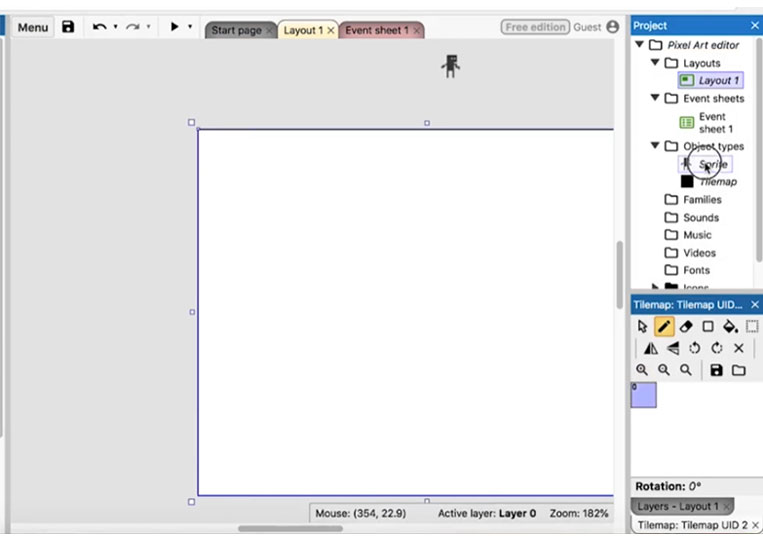Rotate tile clockwise
763x541 pixels.
click(717, 348)
